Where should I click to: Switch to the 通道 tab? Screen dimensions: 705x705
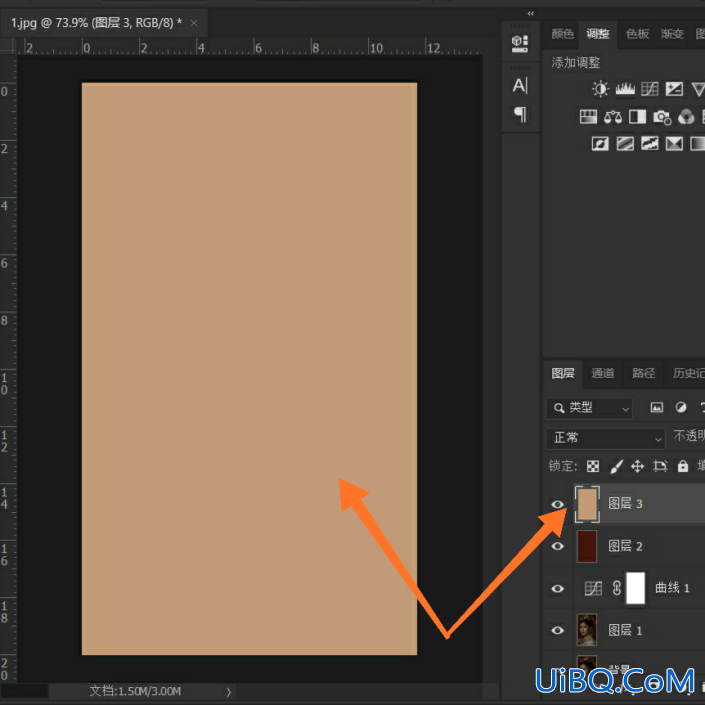tap(602, 373)
